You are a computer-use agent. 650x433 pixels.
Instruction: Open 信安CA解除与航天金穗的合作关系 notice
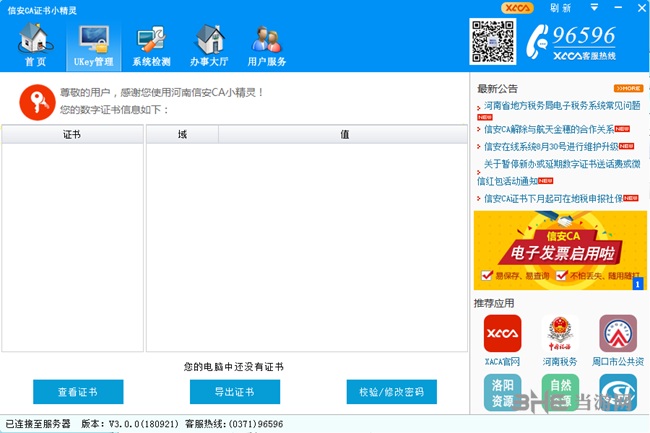(x=549, y=129)
